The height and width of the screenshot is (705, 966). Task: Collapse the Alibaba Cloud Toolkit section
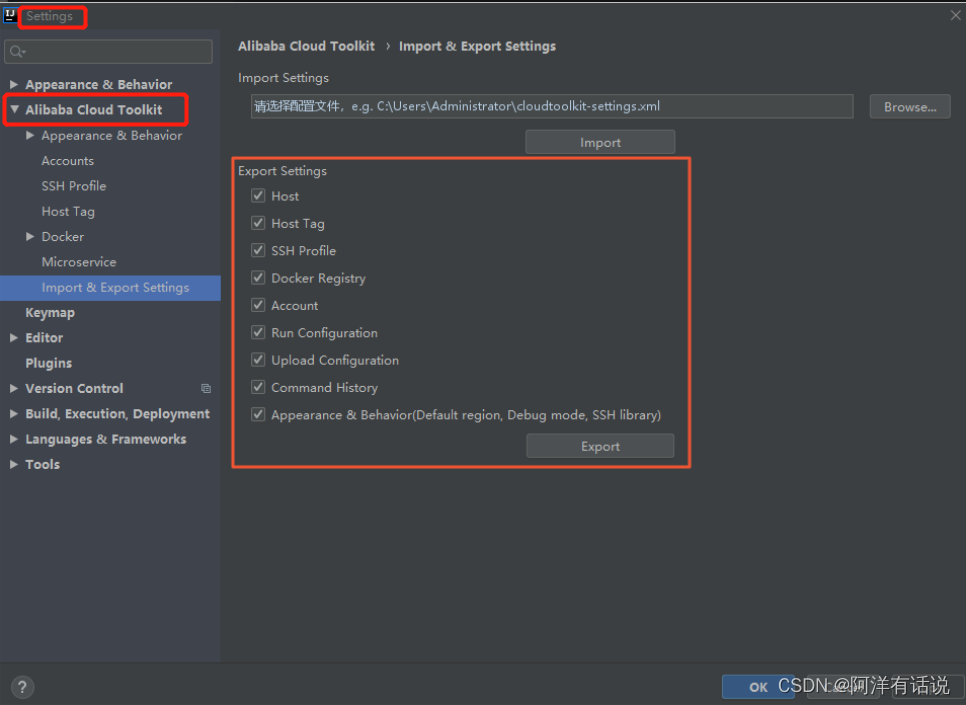pyautogui.click(x=13, y=109)
